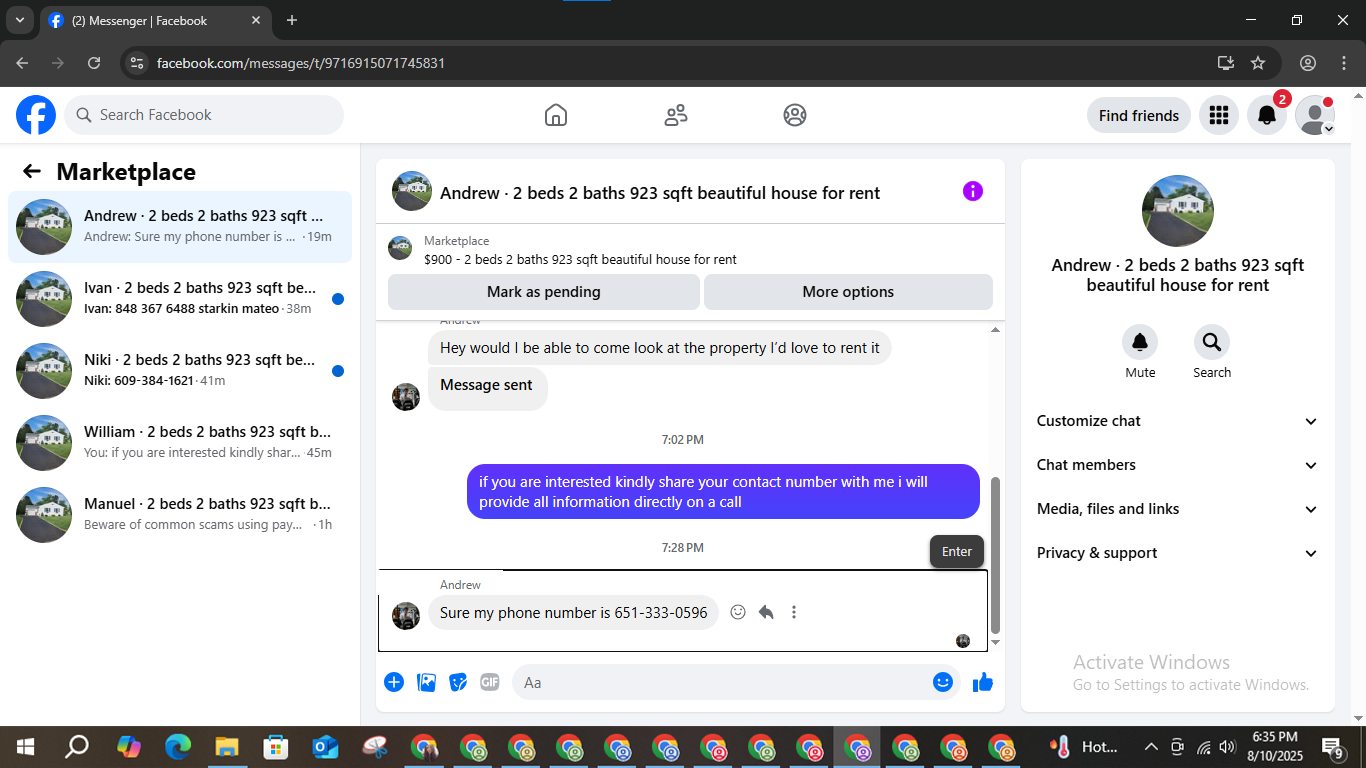Viewport: 1366px width, 768px height.
Task: Show hidden system tray icons
Action: (1151, 747)
